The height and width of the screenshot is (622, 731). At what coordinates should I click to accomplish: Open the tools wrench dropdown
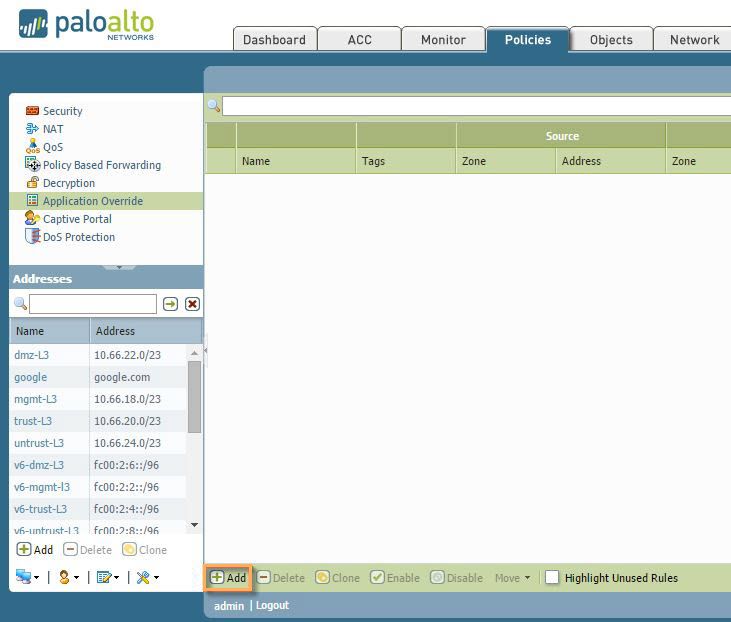(148, 577)
